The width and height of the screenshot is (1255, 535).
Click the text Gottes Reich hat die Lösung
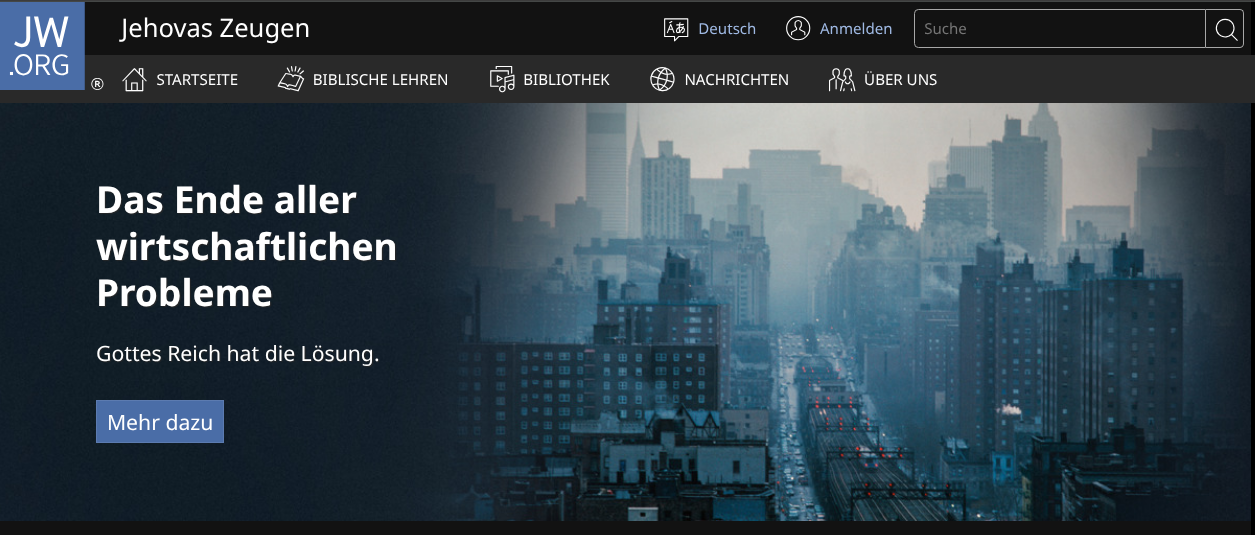238,354
